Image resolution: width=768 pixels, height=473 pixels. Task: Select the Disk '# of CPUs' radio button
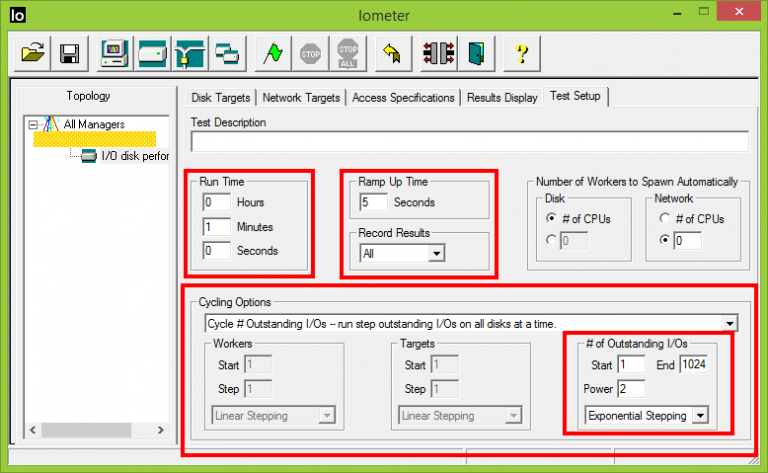point(550,218)
